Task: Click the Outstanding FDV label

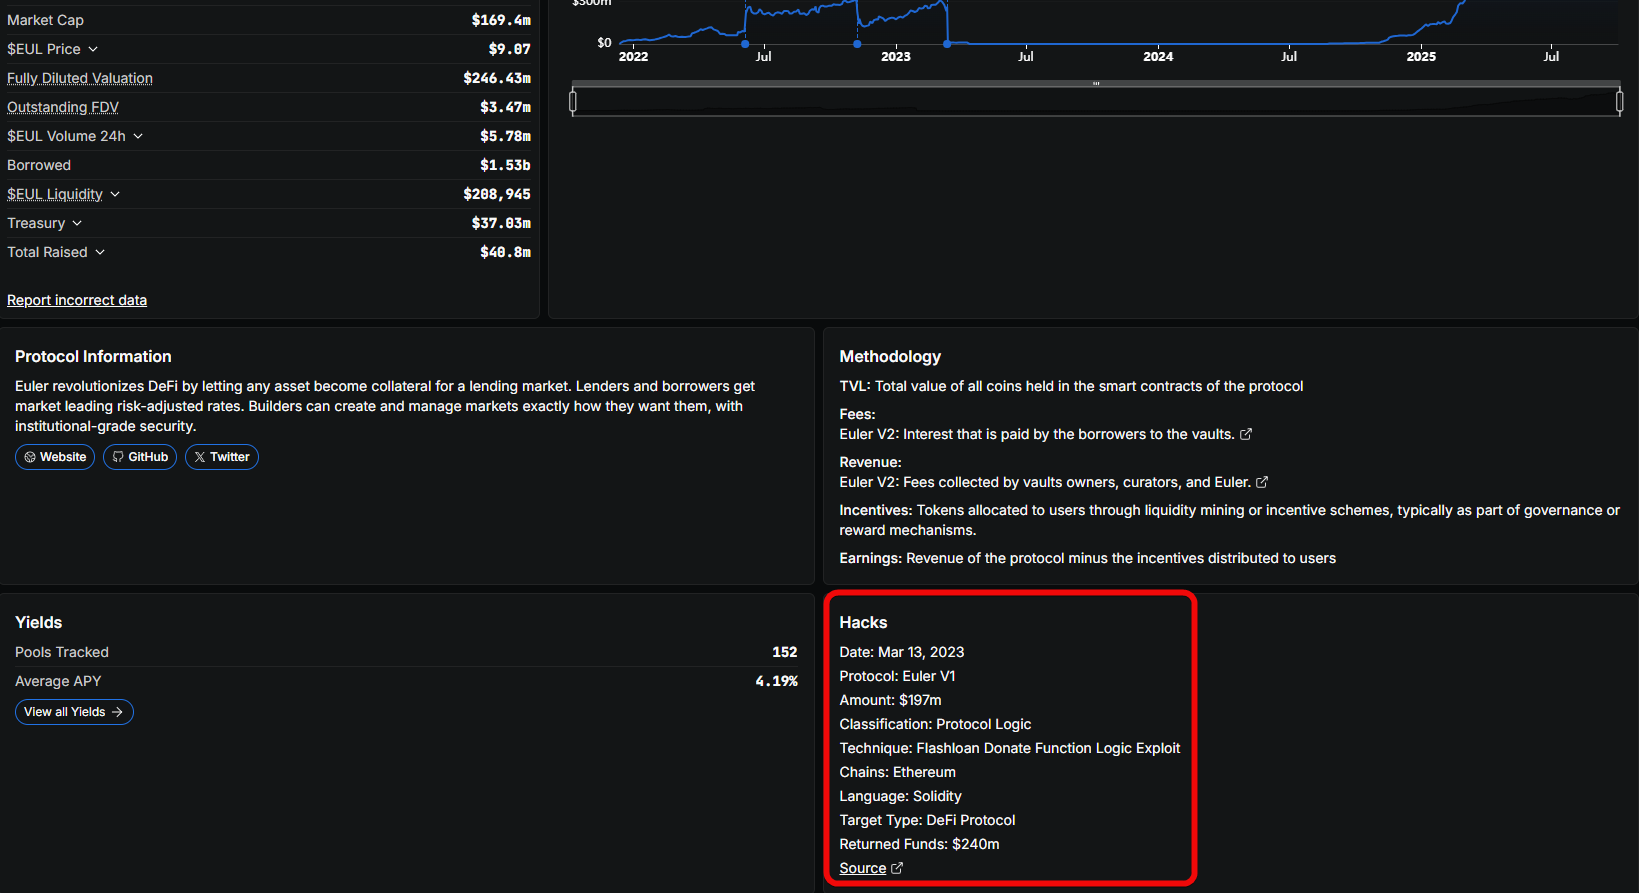Action: [x=63, y=107]
